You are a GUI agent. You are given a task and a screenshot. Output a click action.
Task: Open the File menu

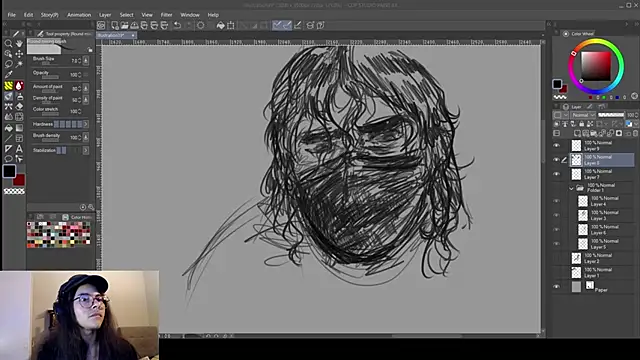point(11,15)
